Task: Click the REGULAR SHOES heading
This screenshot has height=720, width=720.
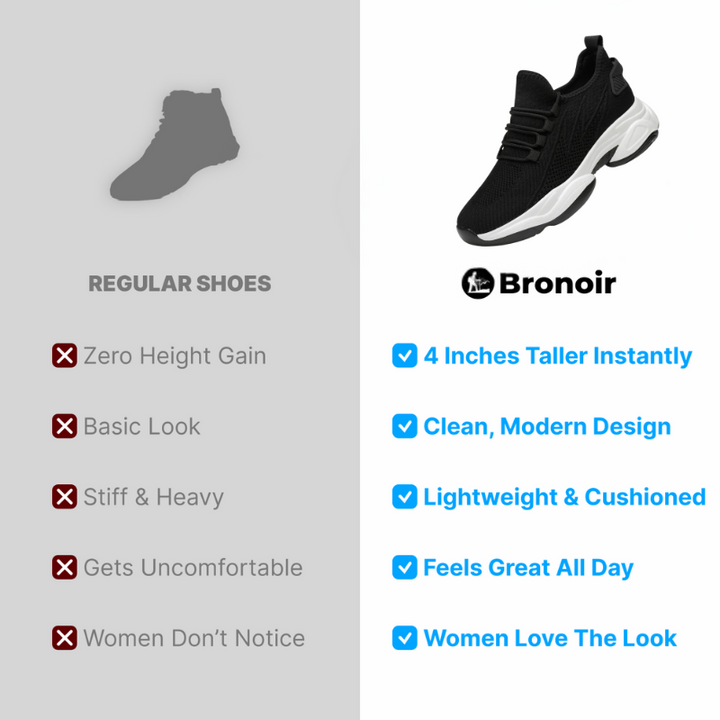Action: coord(180,283)
